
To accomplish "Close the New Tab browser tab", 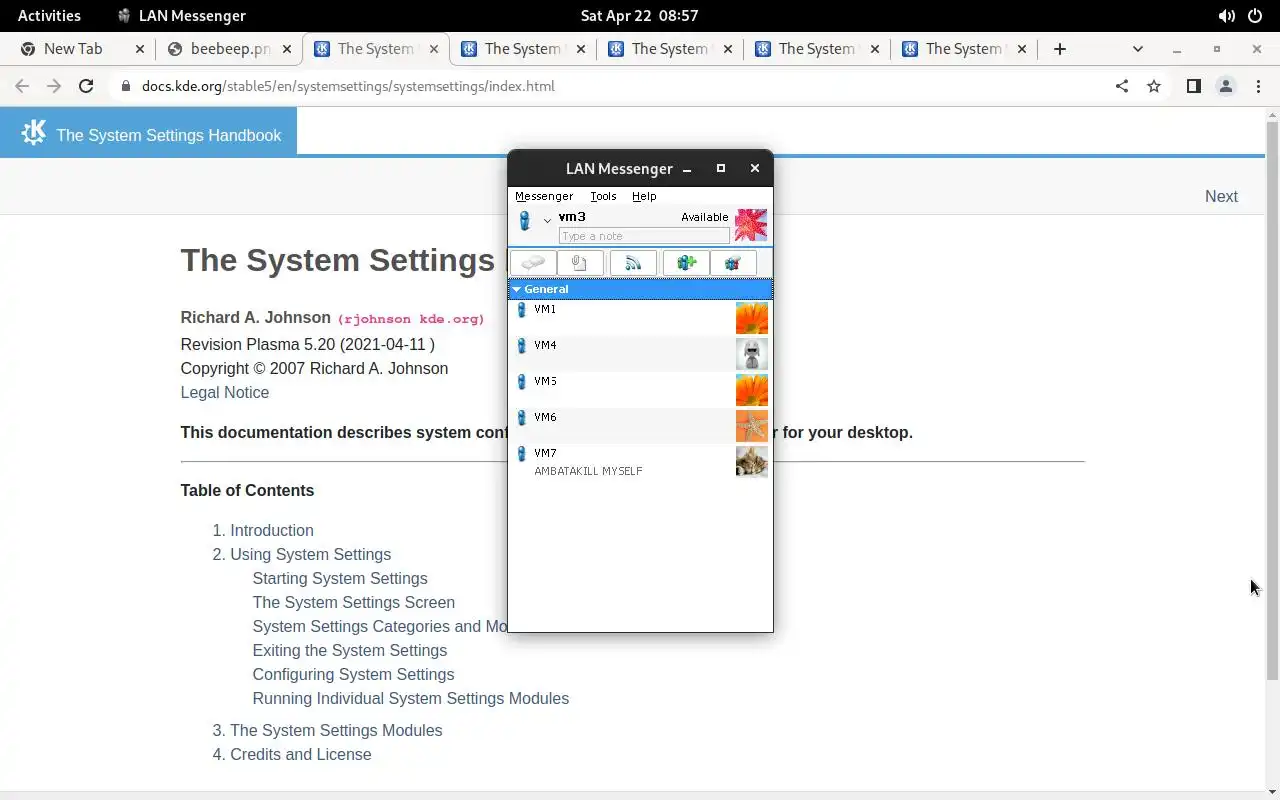I will (x=139, y=48).
